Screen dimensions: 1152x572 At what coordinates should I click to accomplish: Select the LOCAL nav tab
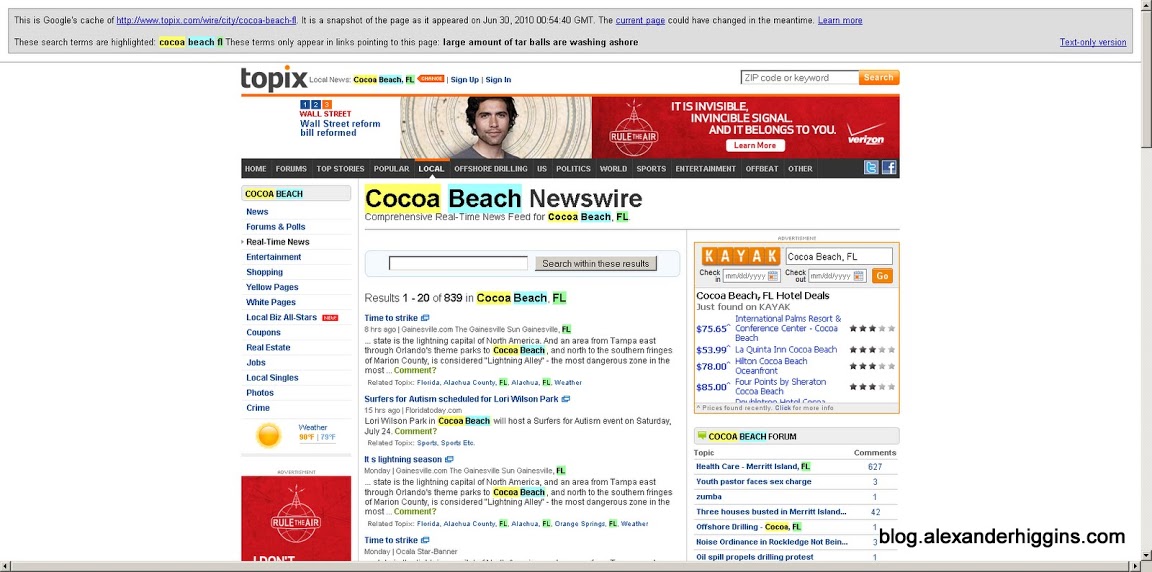tap(431, 169)
